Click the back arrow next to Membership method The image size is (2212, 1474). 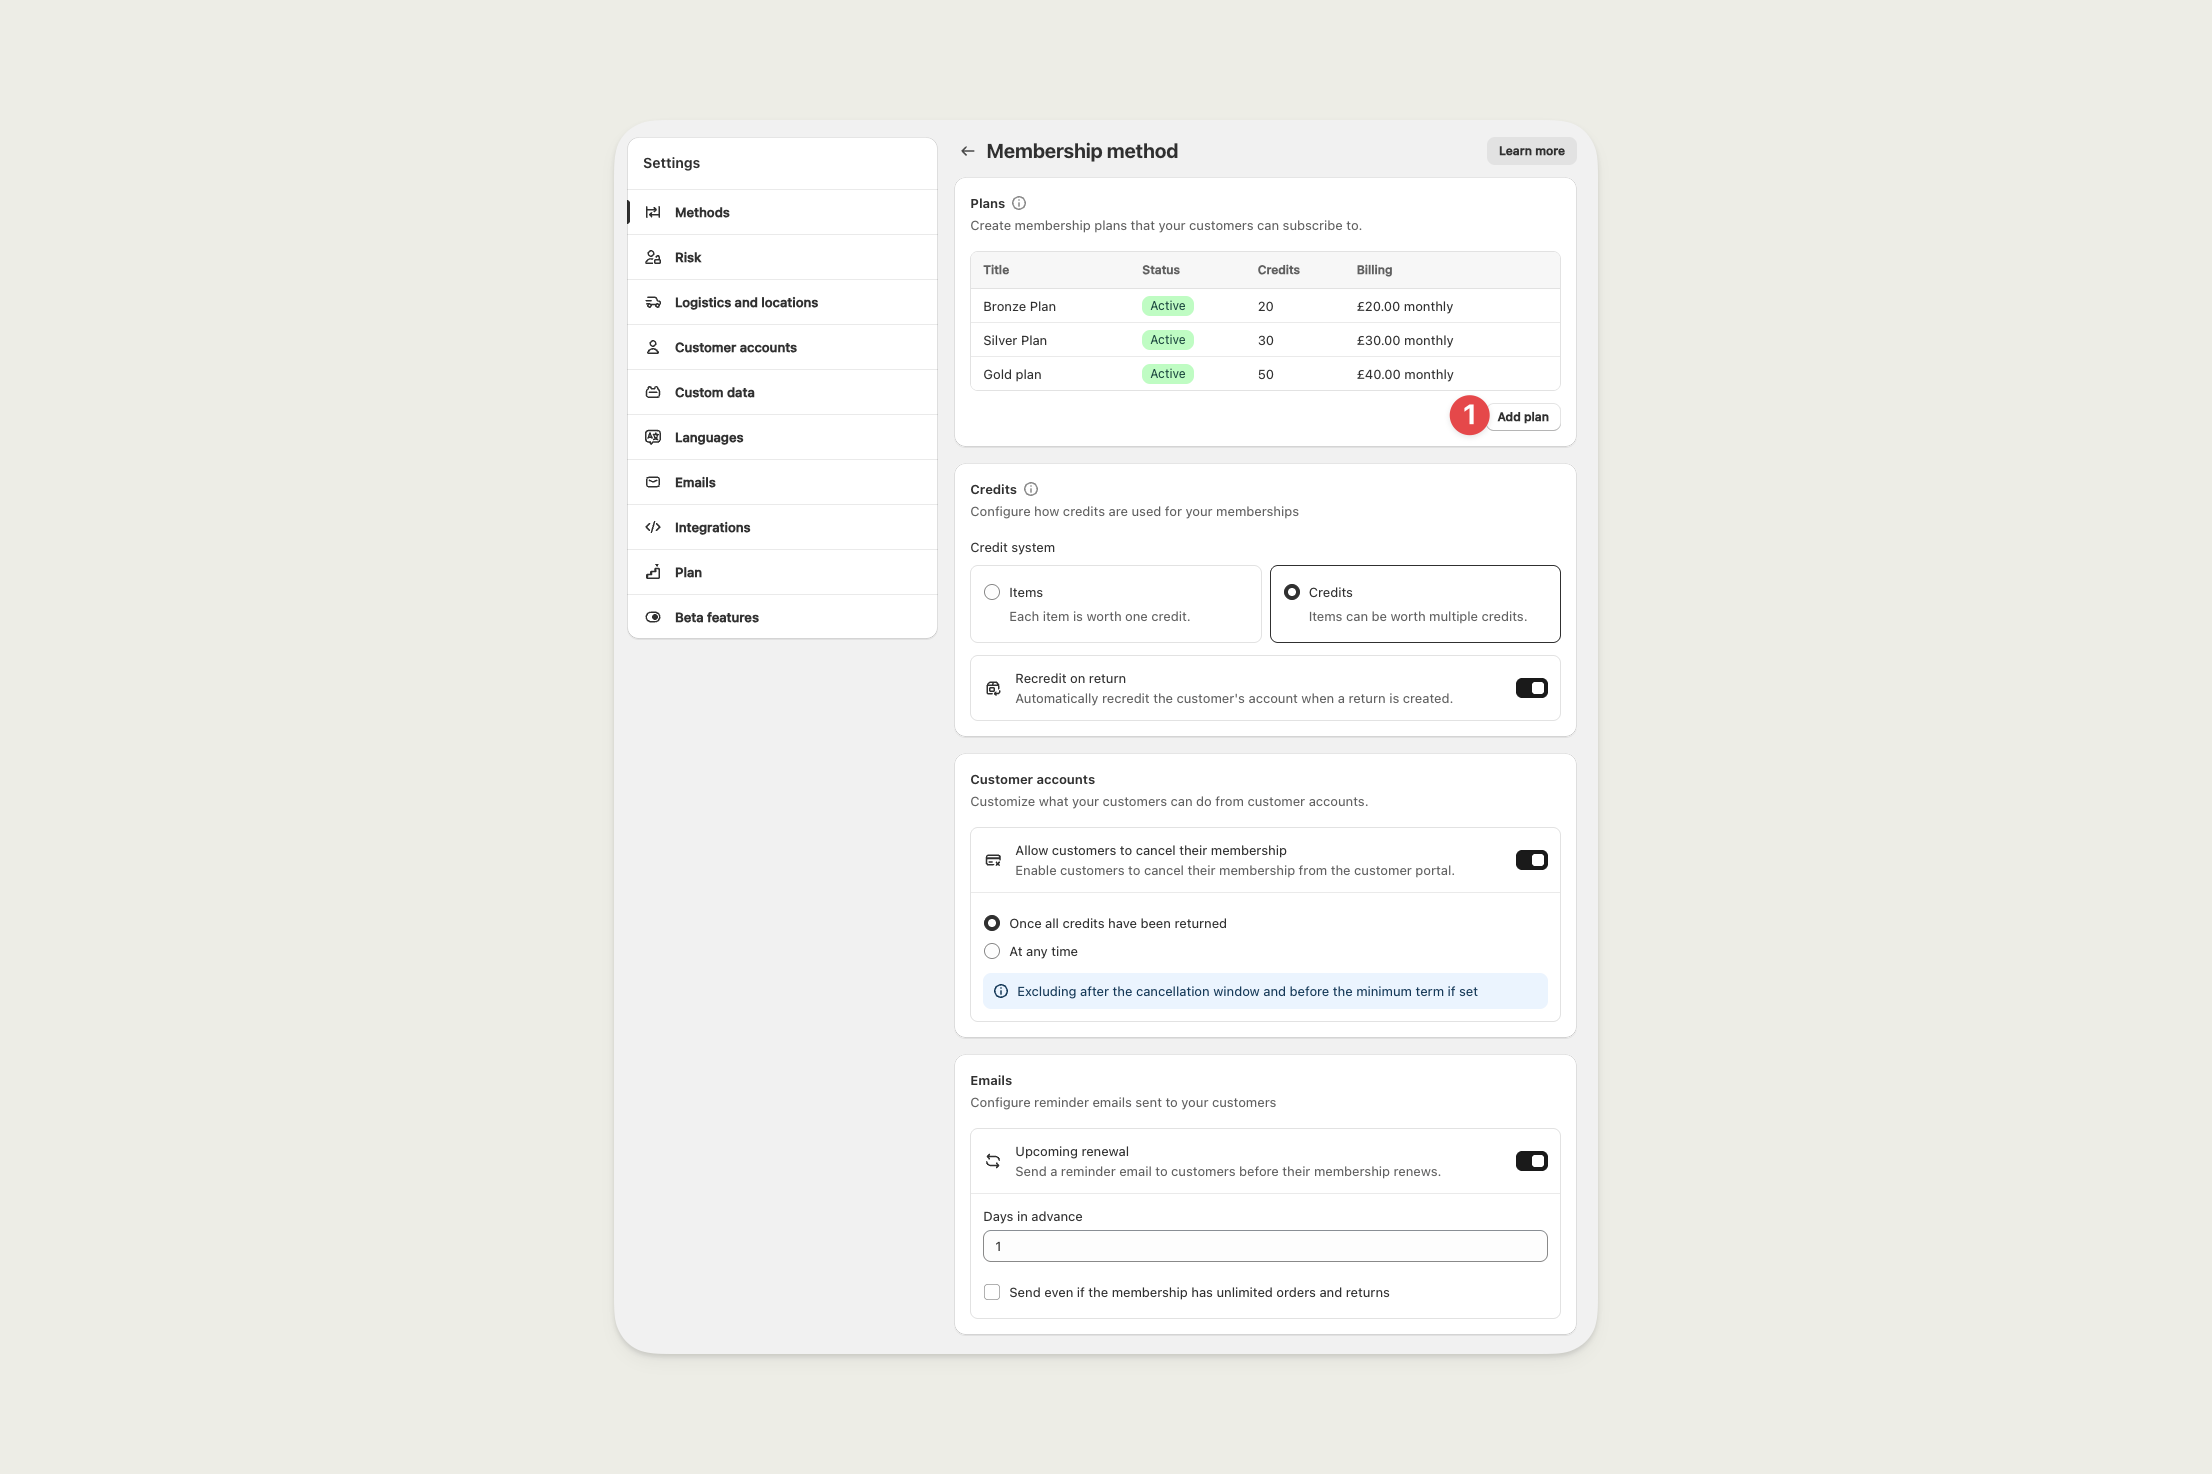pyautogui.click(x=968, y=150)
